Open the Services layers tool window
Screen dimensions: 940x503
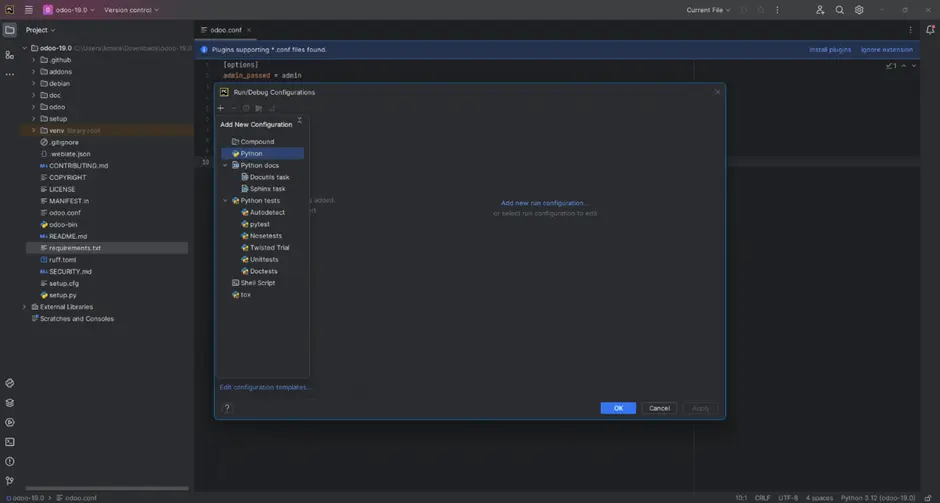click(10, 403)
